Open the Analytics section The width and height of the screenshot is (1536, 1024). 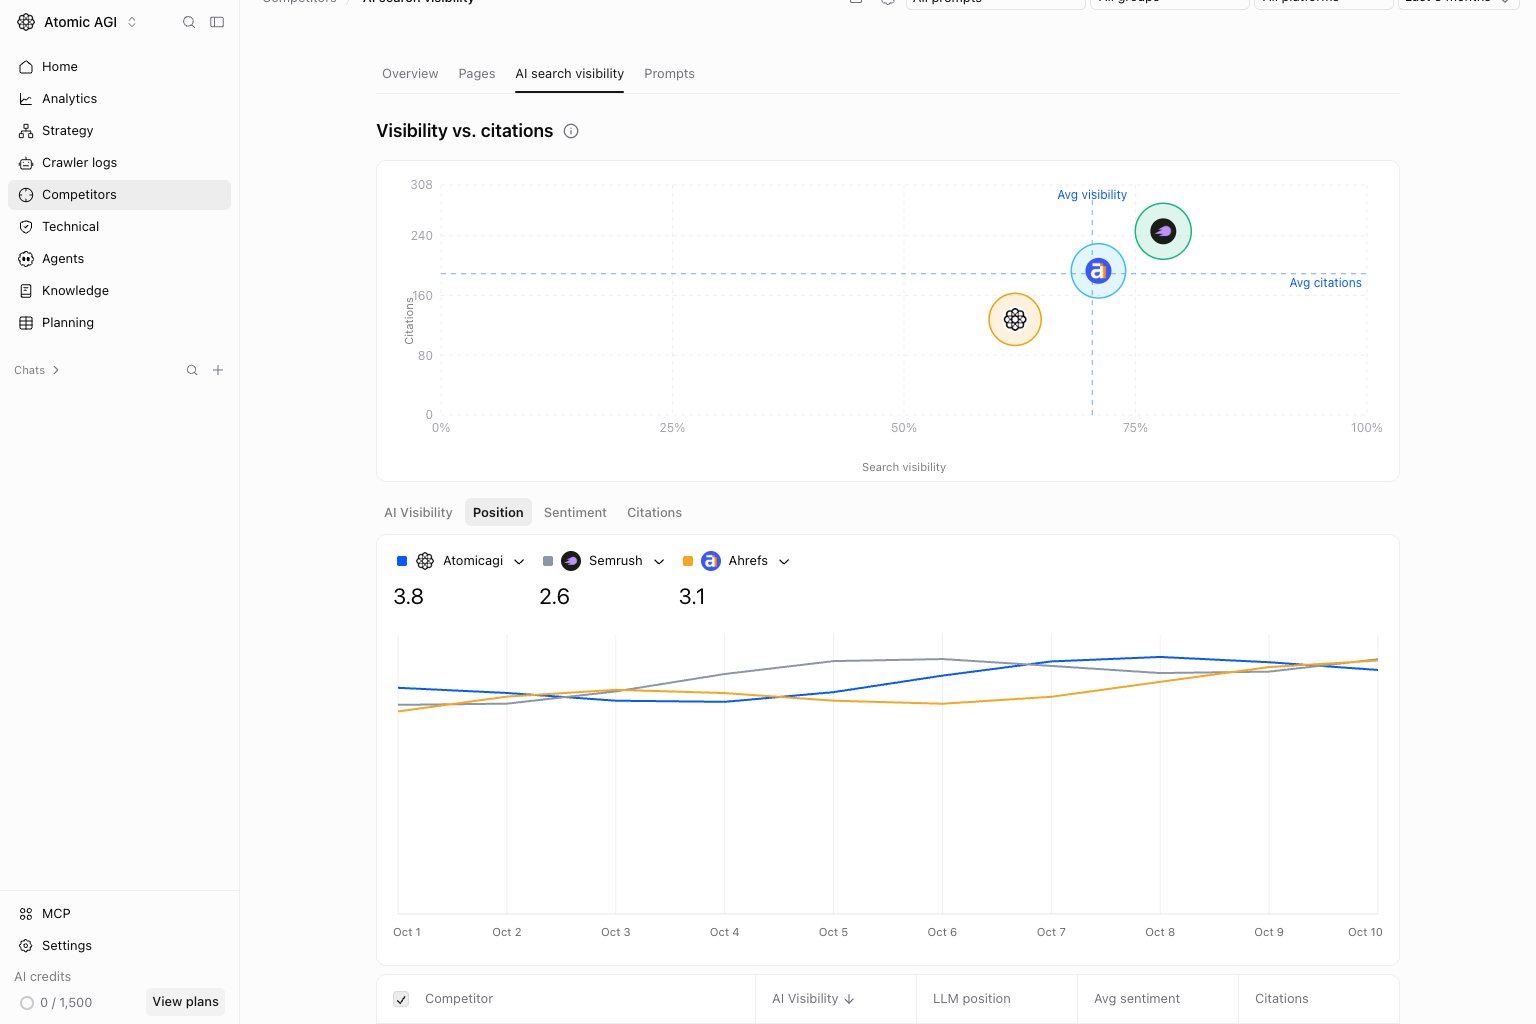coord(119,99)
